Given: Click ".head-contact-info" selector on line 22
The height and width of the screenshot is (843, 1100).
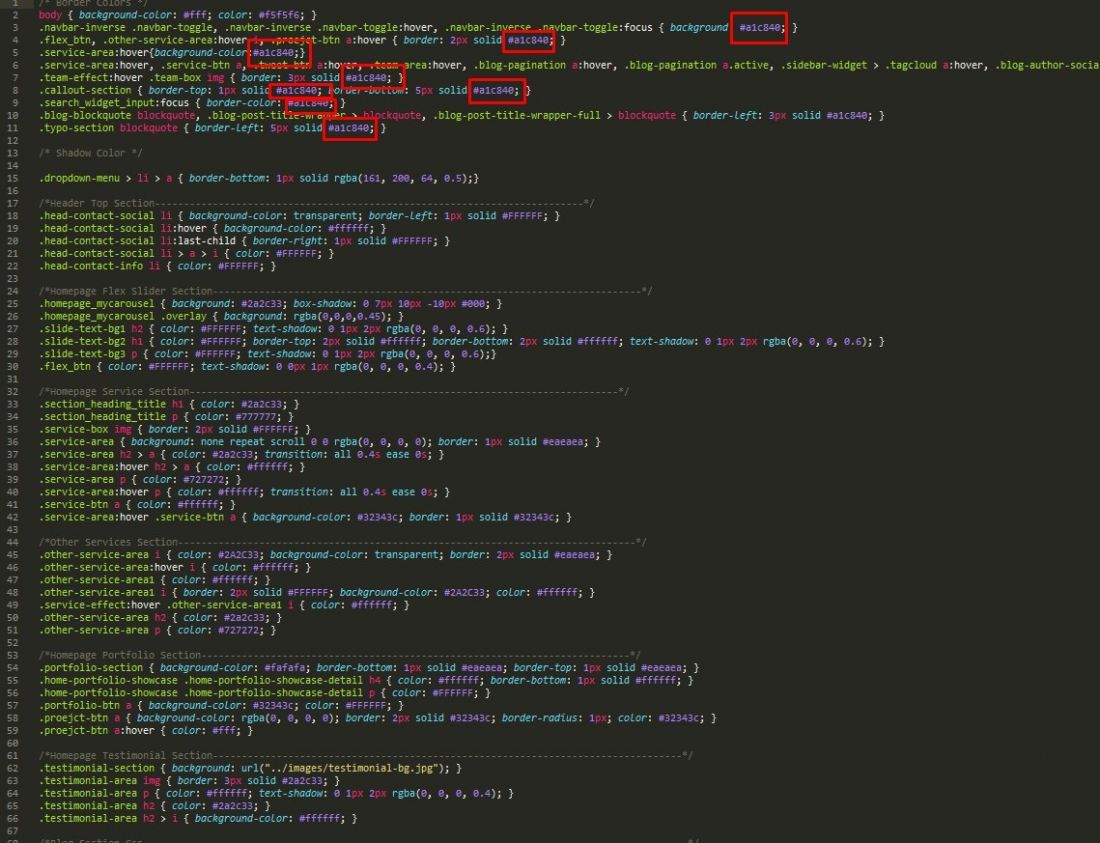Looking at the screenshot, I should (x=90, y=267).
